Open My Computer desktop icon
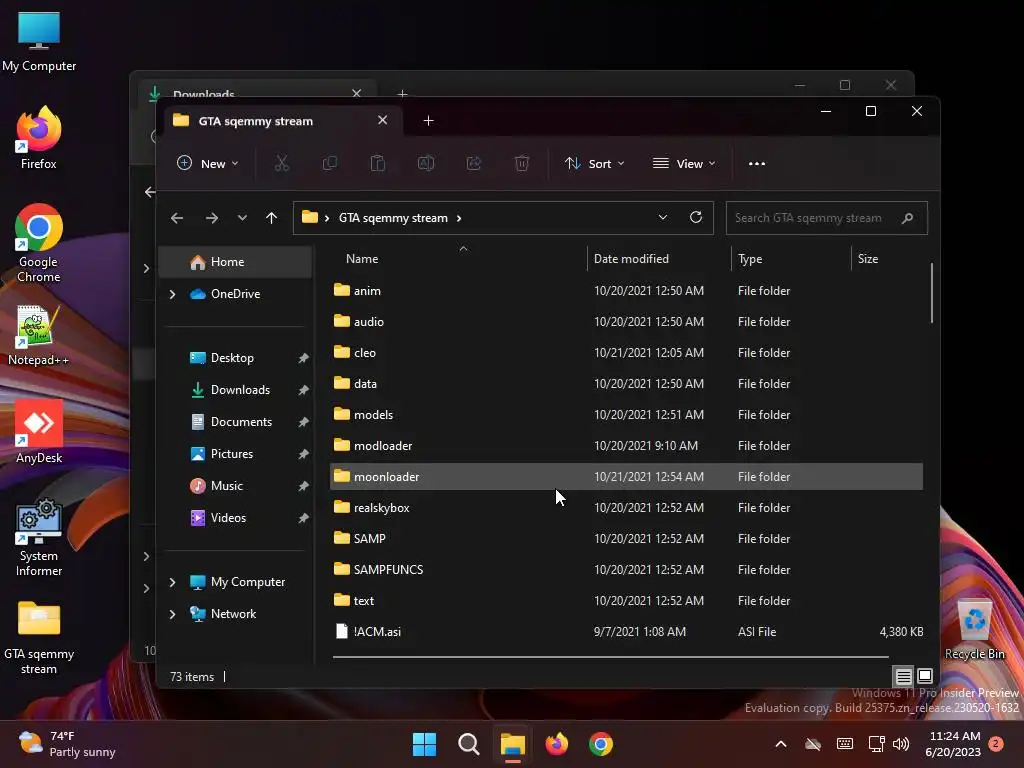1024x768 pixels. [39, 40]
